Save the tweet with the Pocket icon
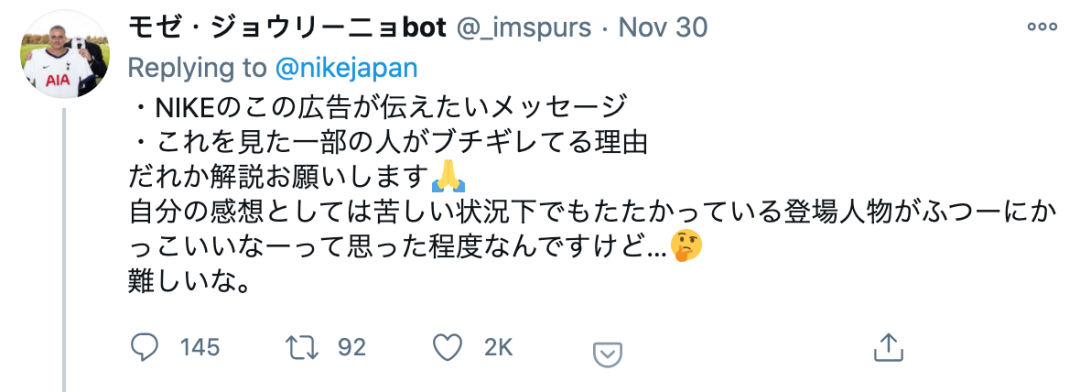 tap(608, 355)
